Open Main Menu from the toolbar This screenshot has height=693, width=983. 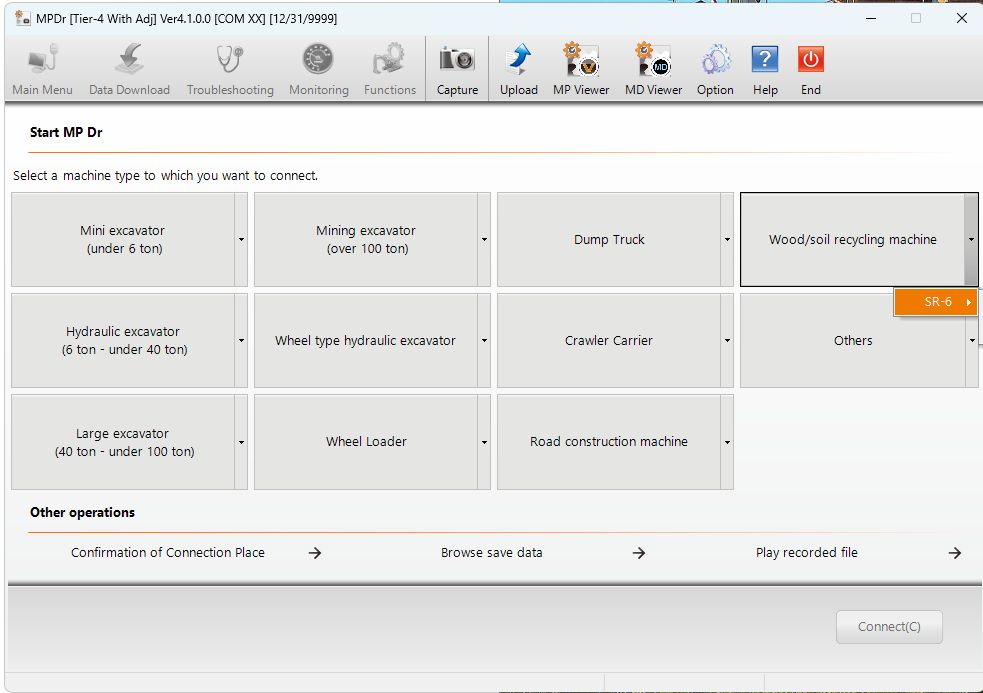(42, 69)
